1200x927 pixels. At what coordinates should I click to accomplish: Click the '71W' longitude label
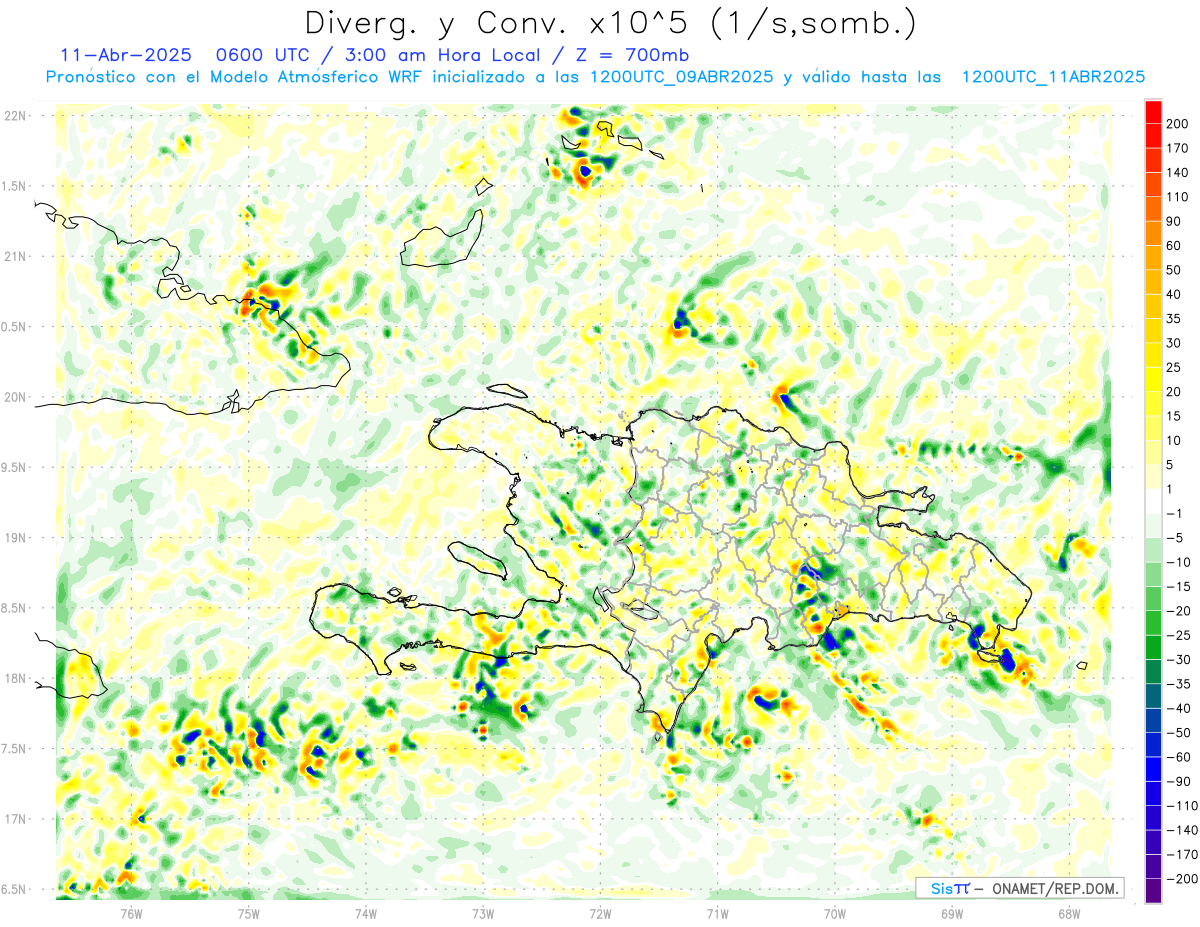(717, 913)
